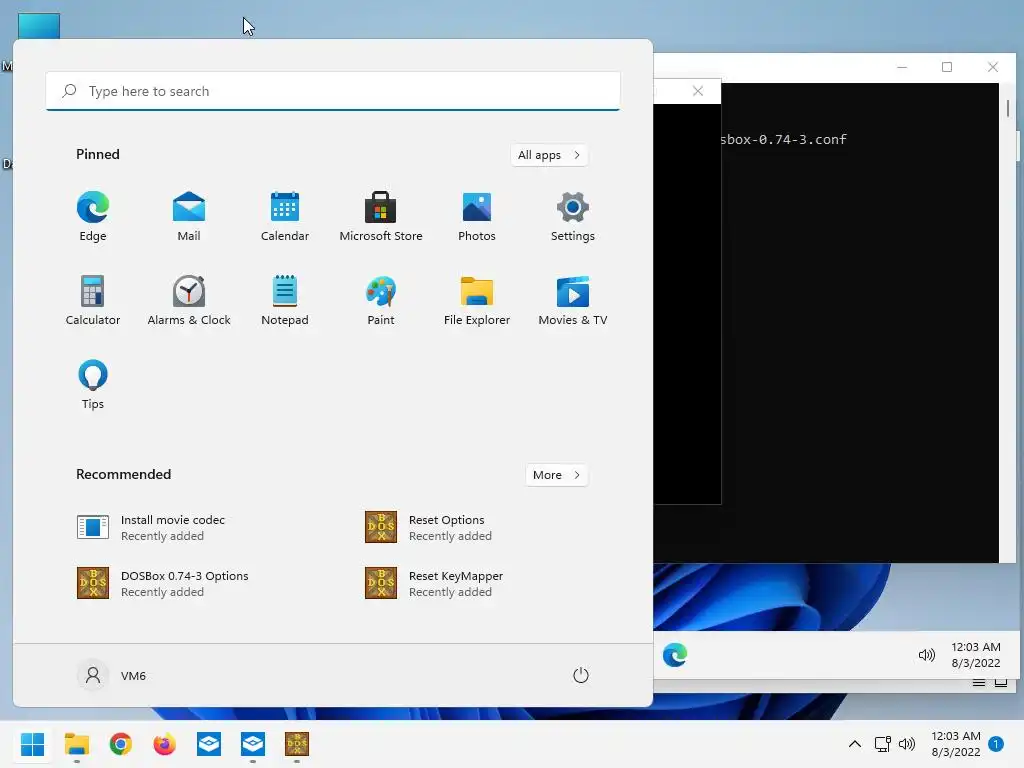Image resolution: width=1024 pixels, height=768 pixels.
Task: Launch Firefox from the taskbar
Action: pos(165,744)
